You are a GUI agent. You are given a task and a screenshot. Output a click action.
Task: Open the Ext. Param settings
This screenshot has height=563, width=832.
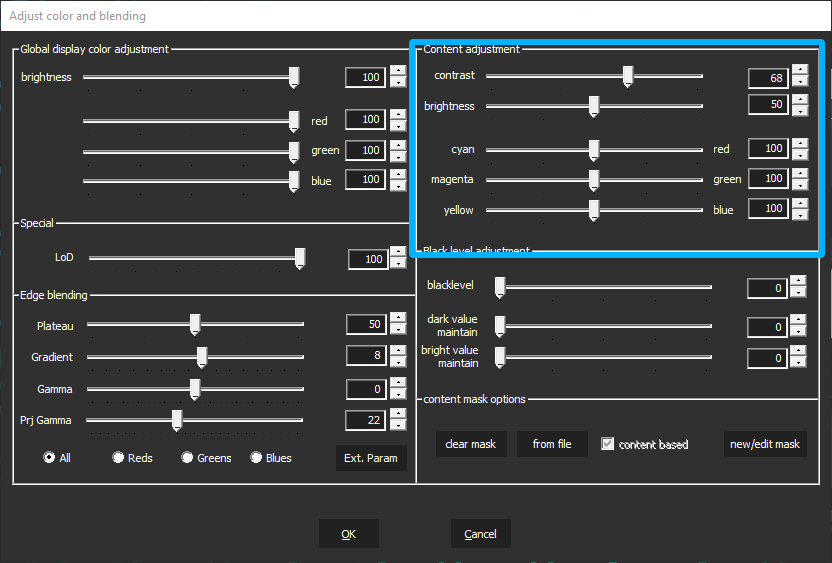(x=371, y=458)
